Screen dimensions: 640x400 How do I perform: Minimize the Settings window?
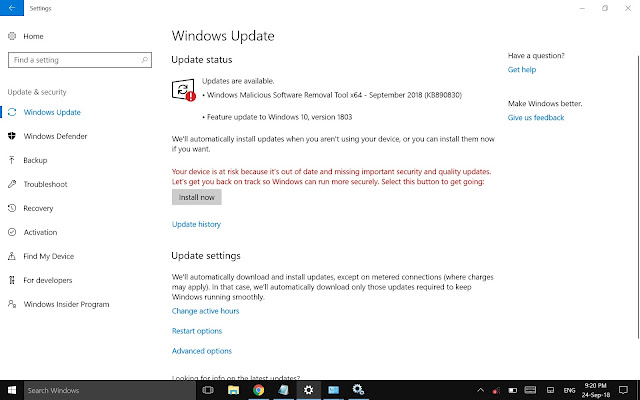(x=582, y=8)
